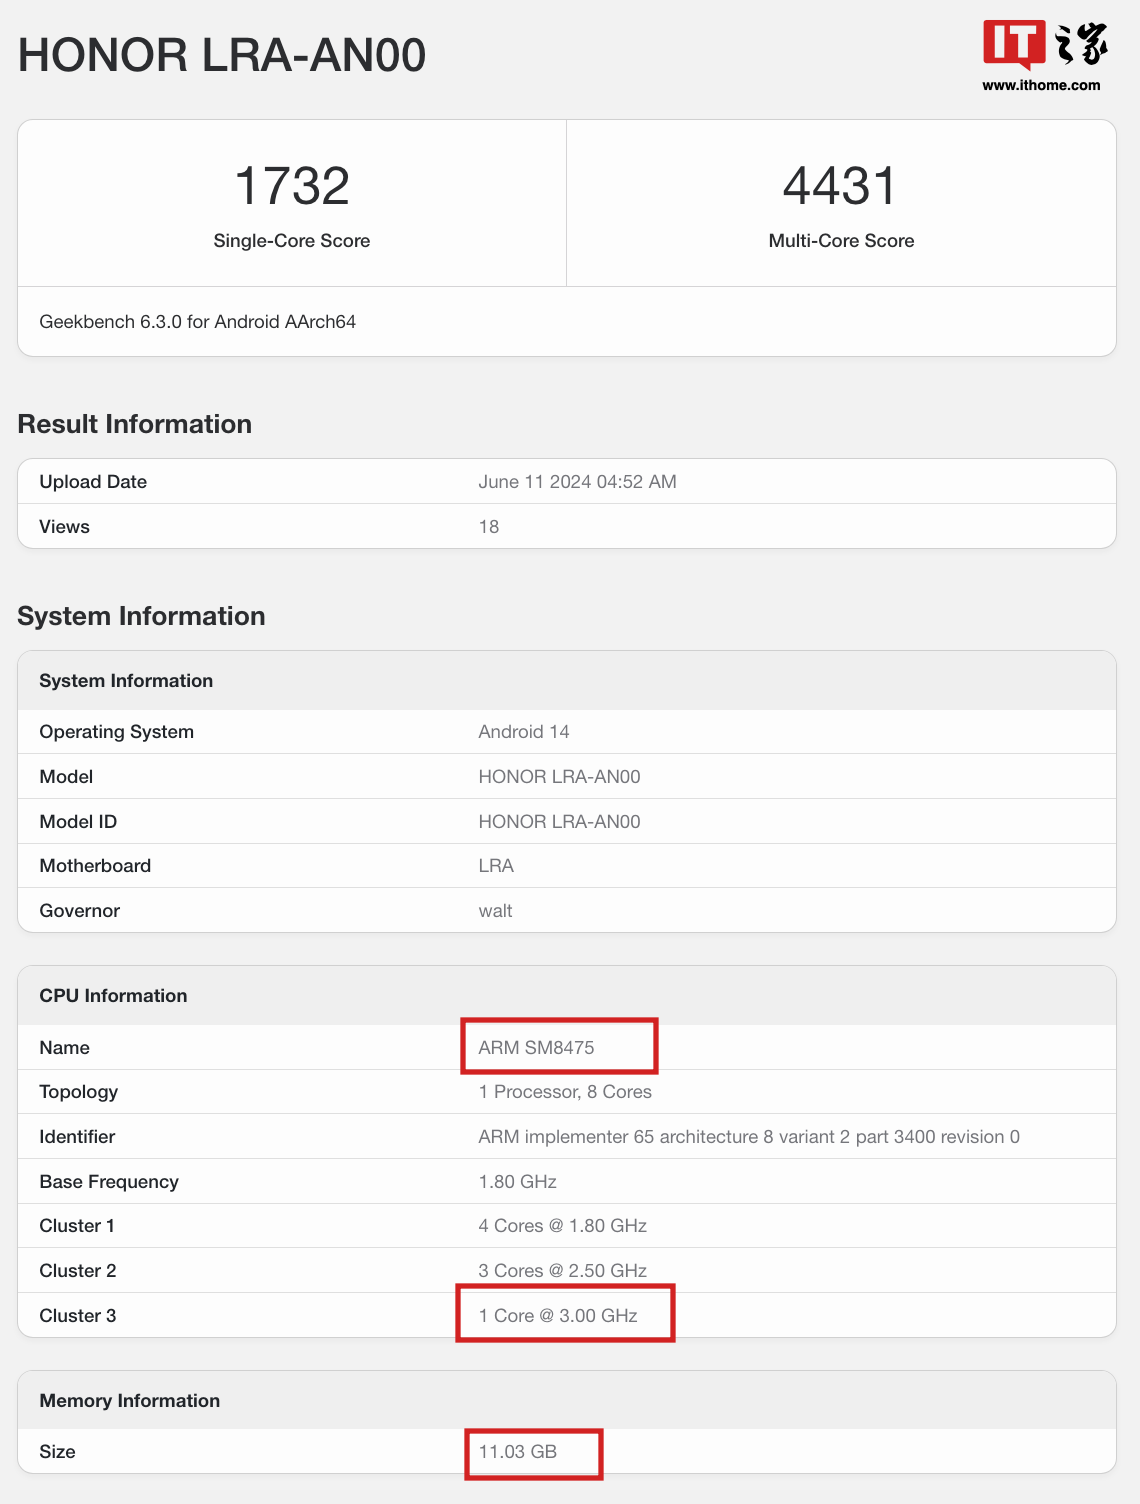Viewport: 1140px width, 1504px height.
Task: Click the Result Information section header
Action: coord(133,423)
